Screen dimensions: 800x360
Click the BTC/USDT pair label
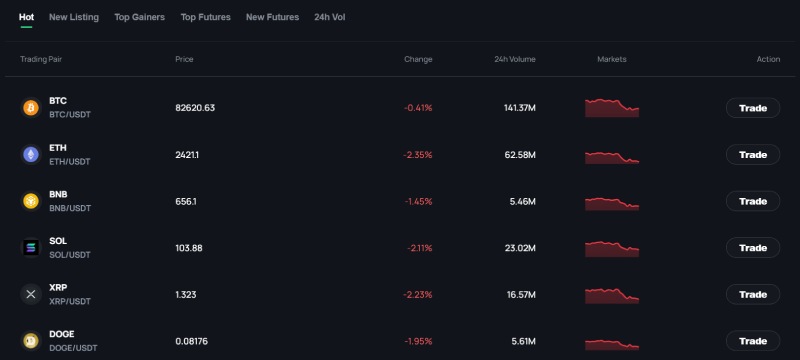coord(69,115)
